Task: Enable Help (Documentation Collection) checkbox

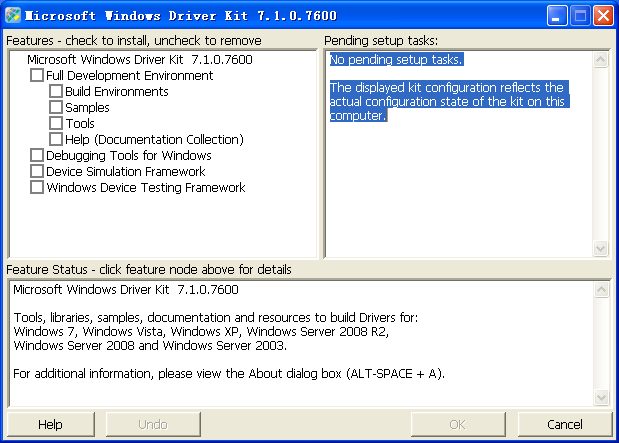Action: tap(56, 139)
